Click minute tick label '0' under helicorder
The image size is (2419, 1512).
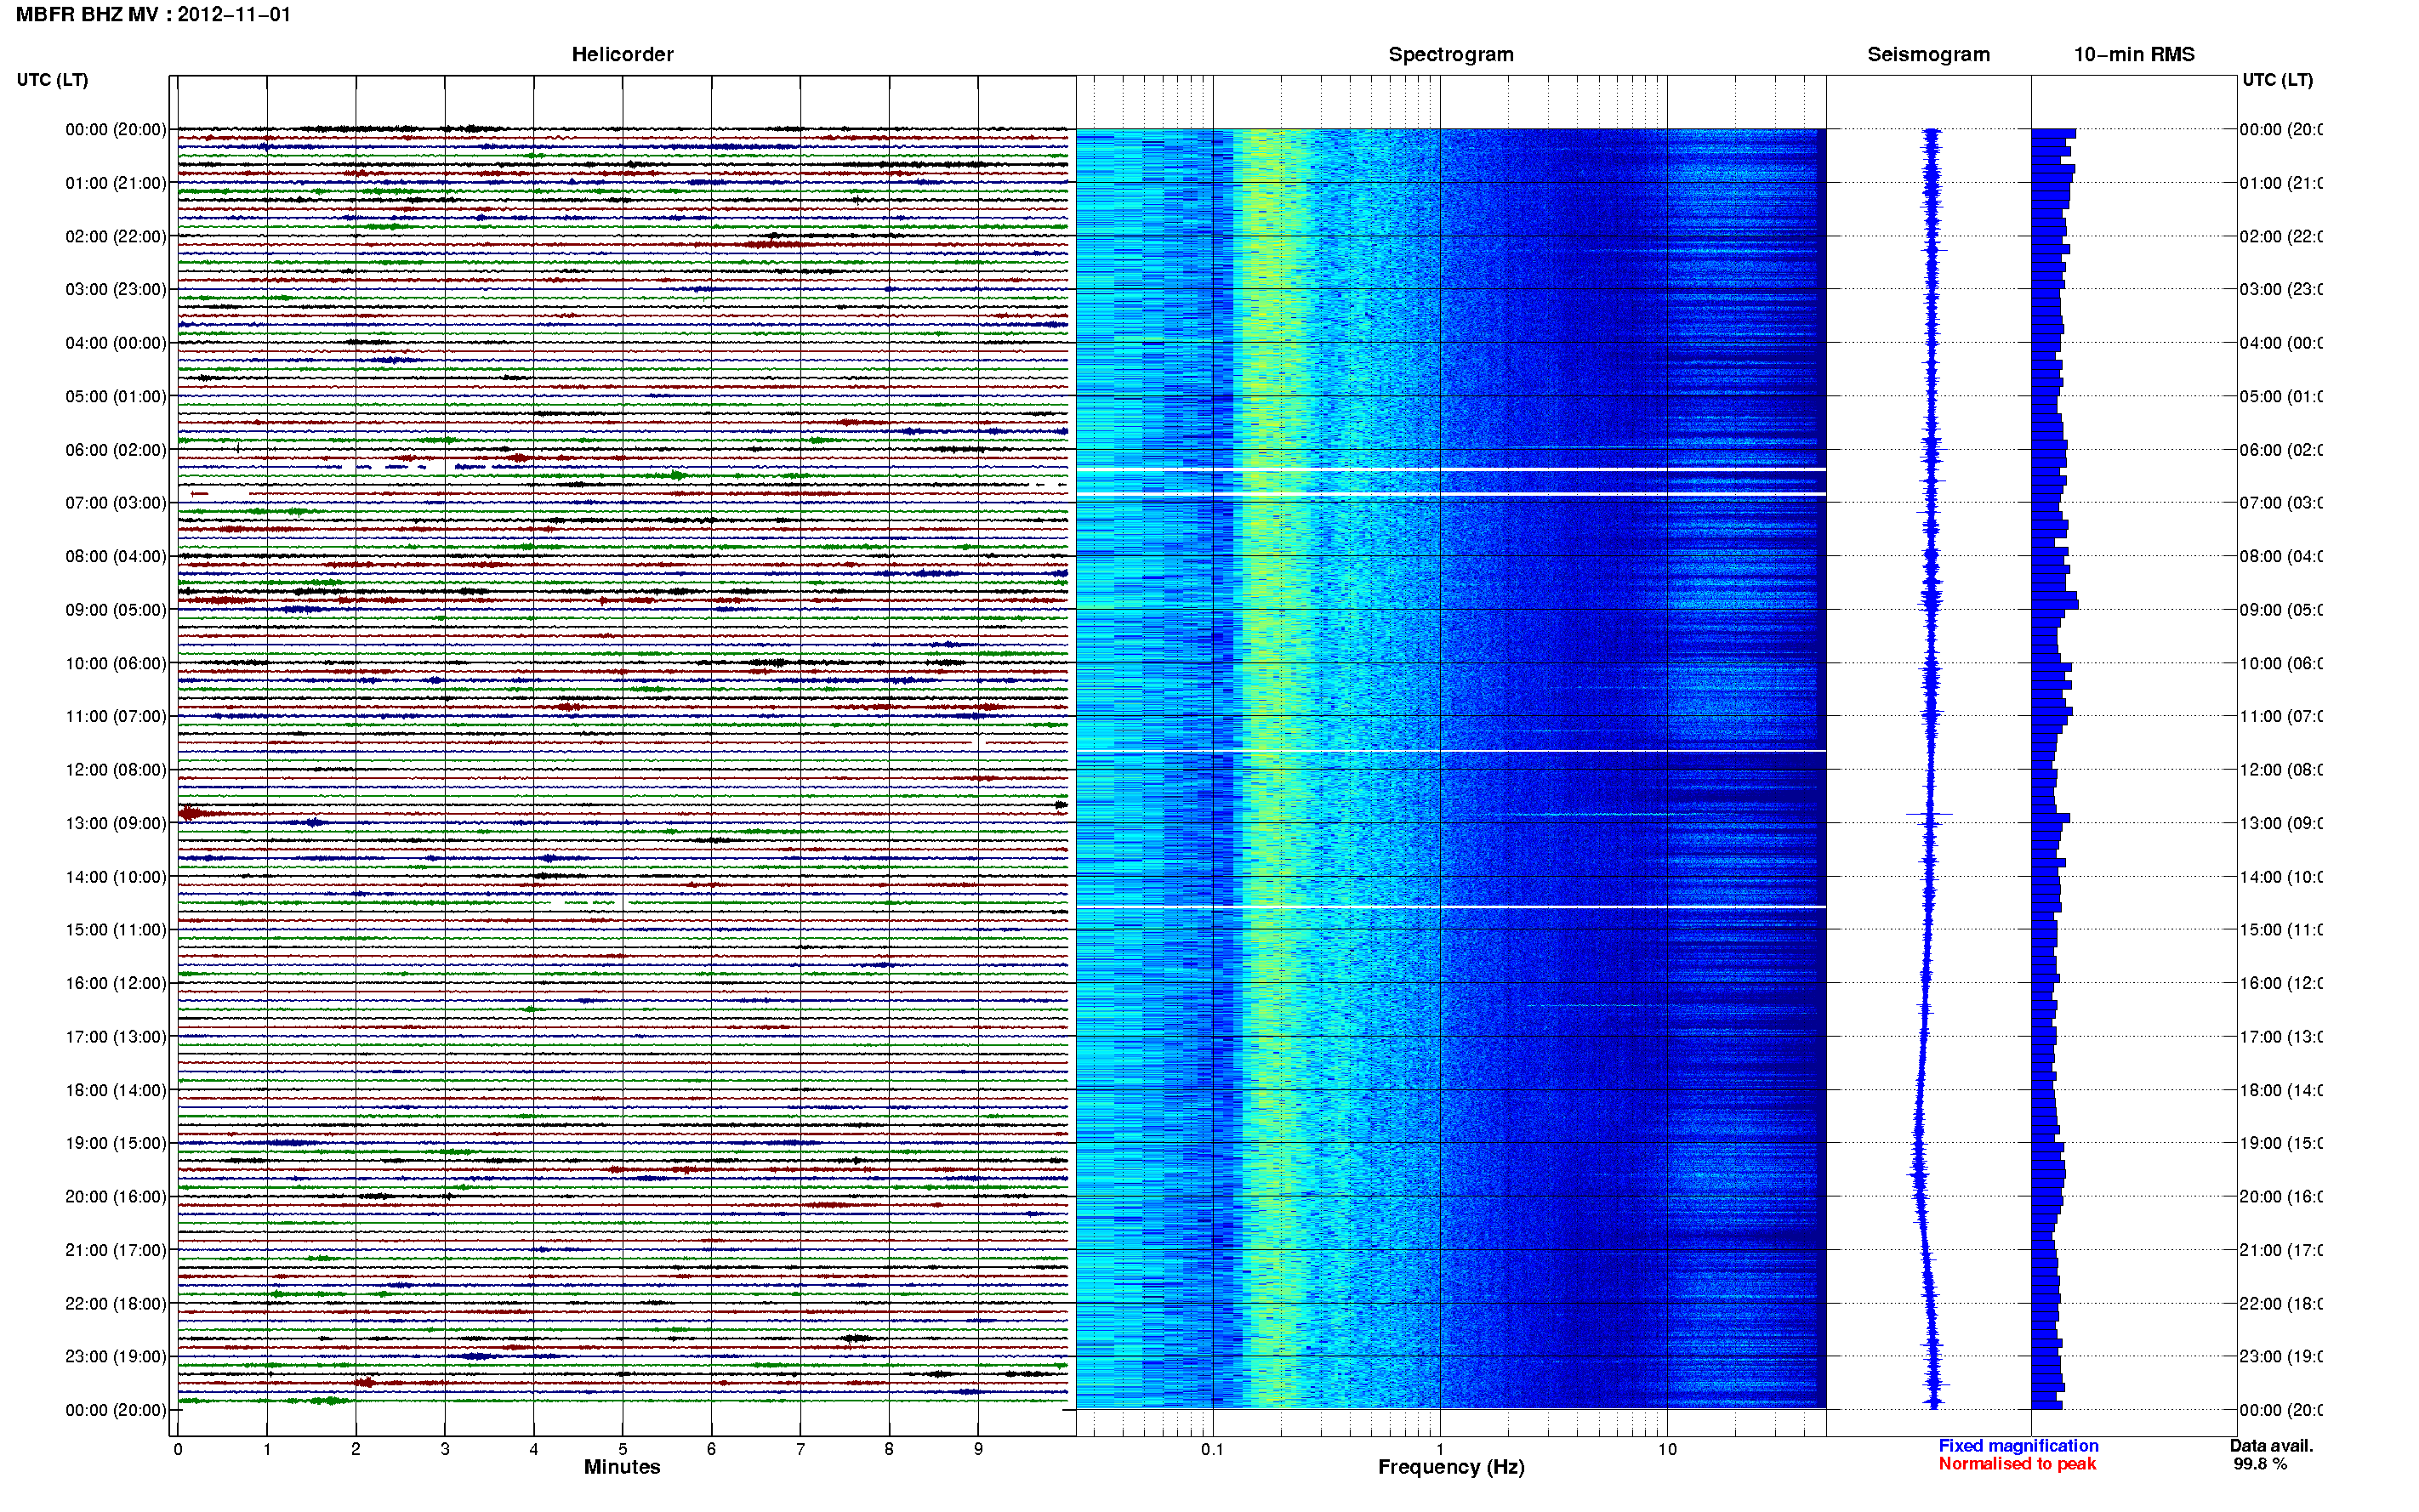pyautogui.click(x=178, y=1449)
